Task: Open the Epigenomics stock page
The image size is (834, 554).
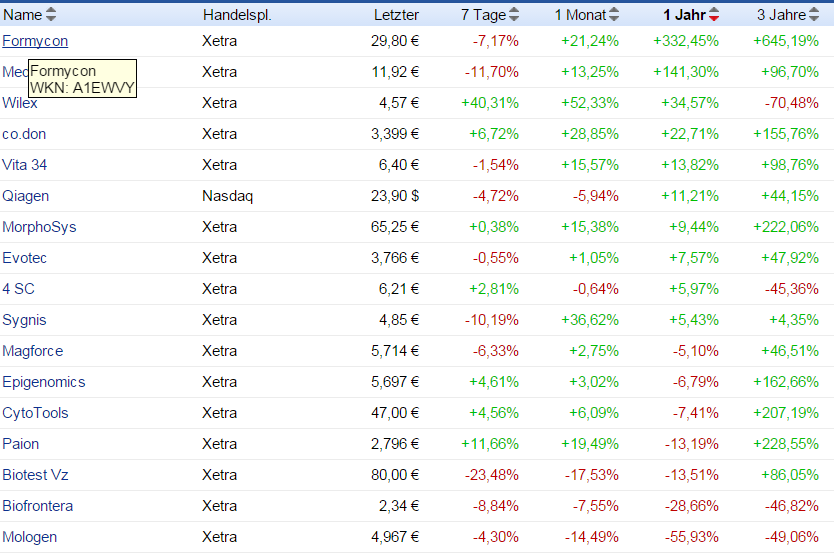Action: point(44,382)
